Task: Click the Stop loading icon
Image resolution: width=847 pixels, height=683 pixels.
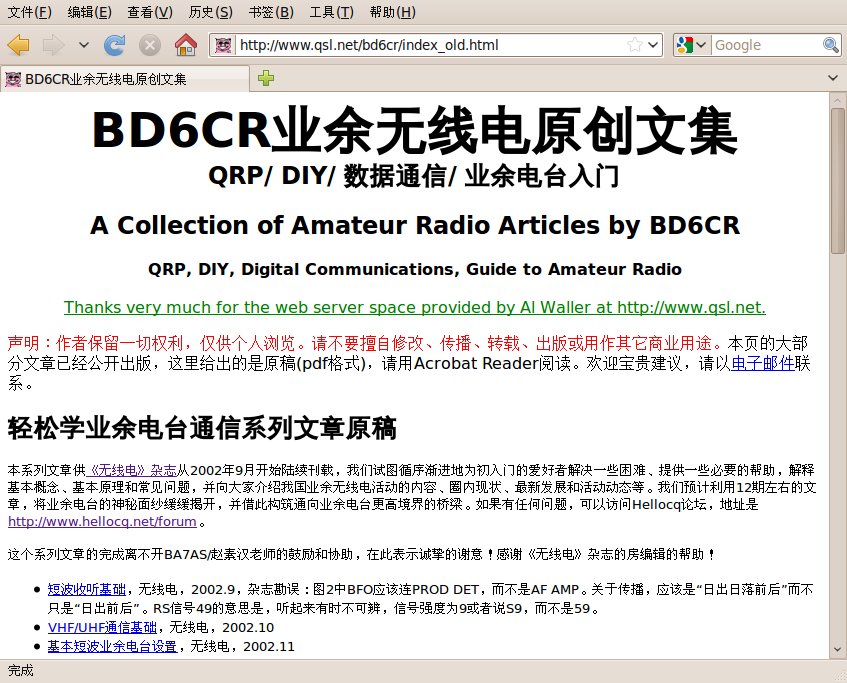Action: click(x=150, y=45)
